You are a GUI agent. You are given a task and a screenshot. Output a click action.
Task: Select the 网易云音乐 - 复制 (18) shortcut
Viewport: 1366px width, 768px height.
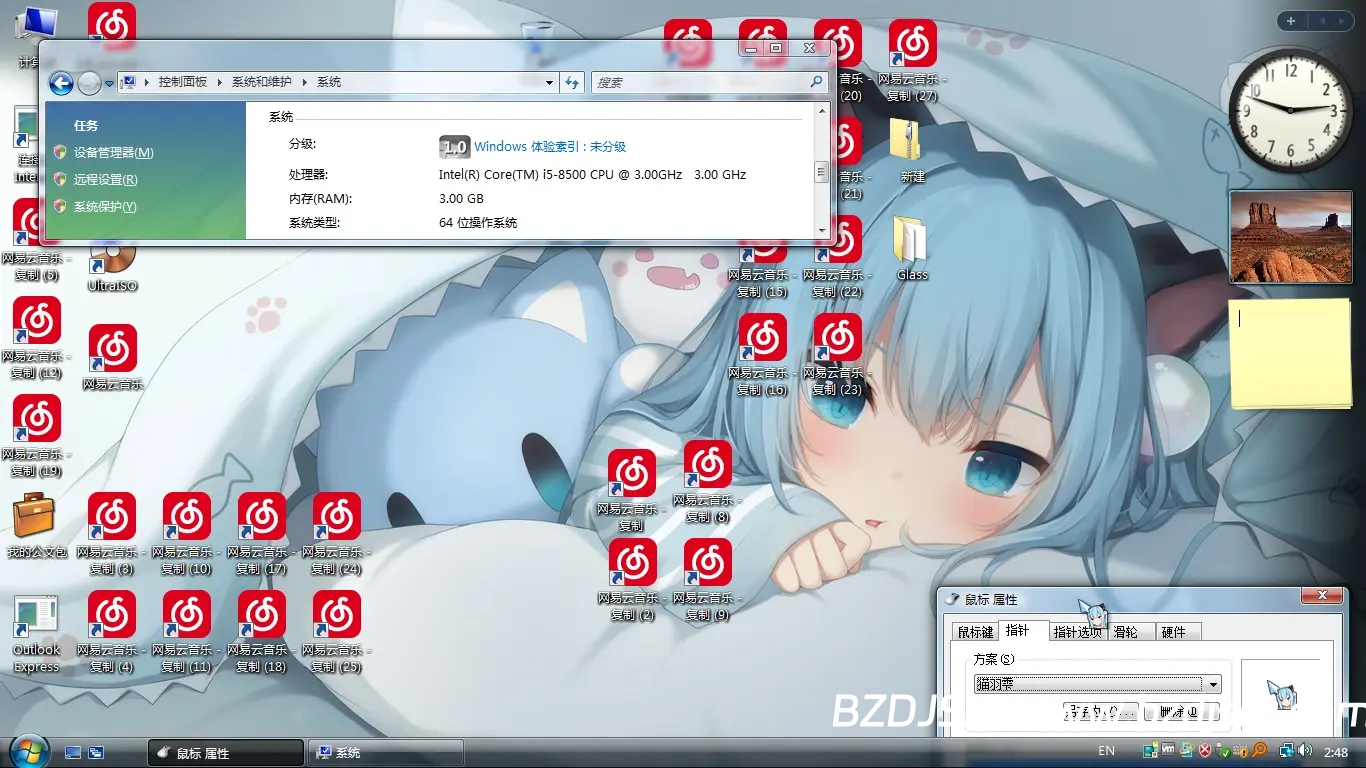pyautogui.click(x=262, y=632)
